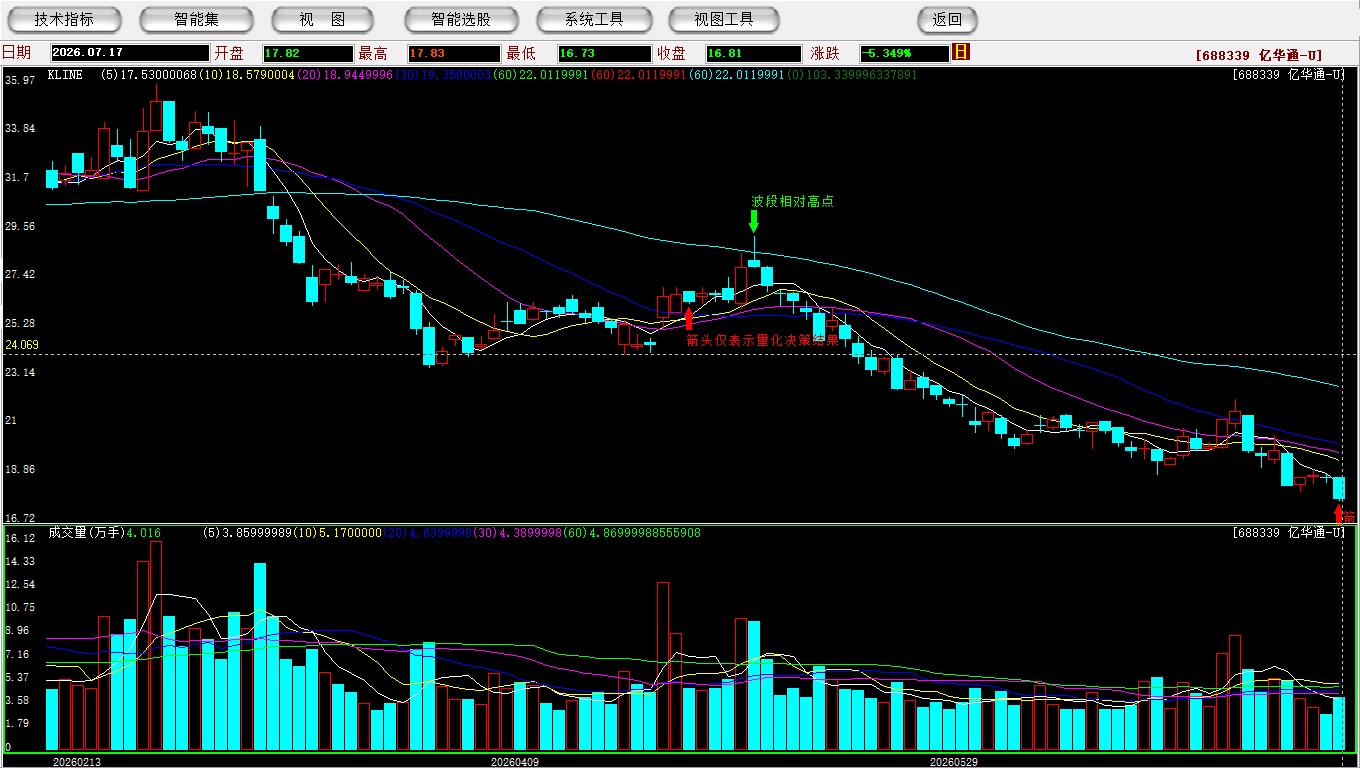Click the 成交量(万手) volume panel label
Viewport: 1360px width, 768px height.
tap(85, 533)
